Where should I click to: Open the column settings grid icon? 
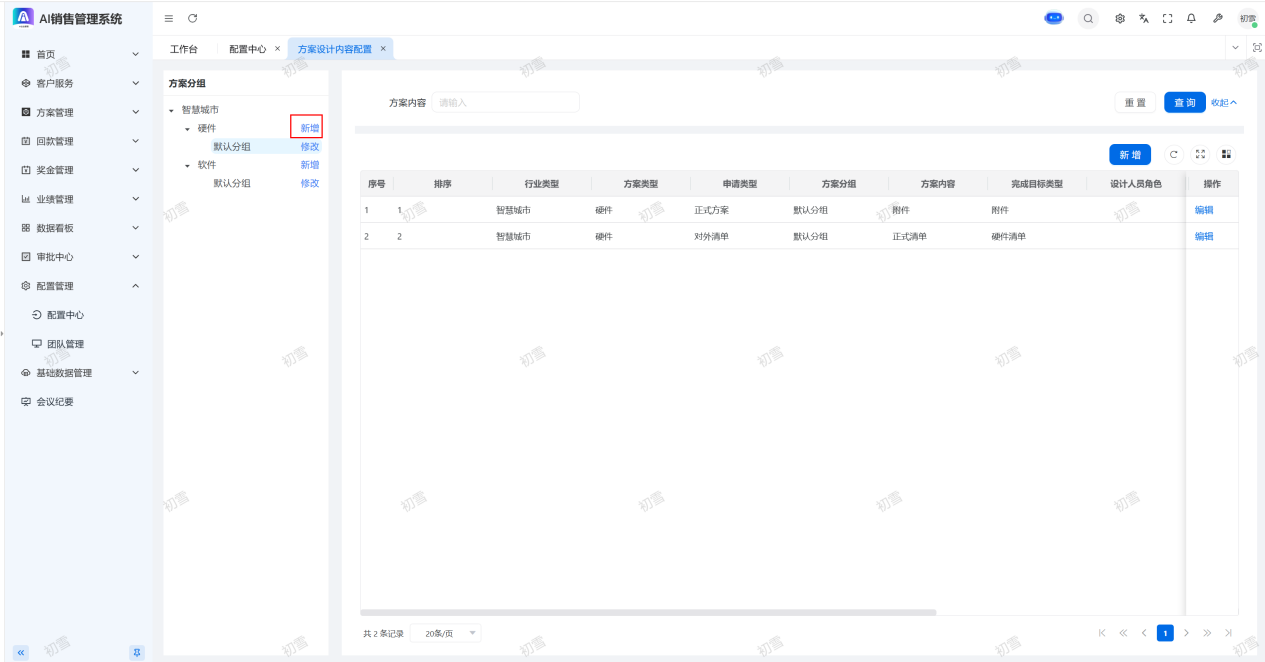tap(1226, 155)
